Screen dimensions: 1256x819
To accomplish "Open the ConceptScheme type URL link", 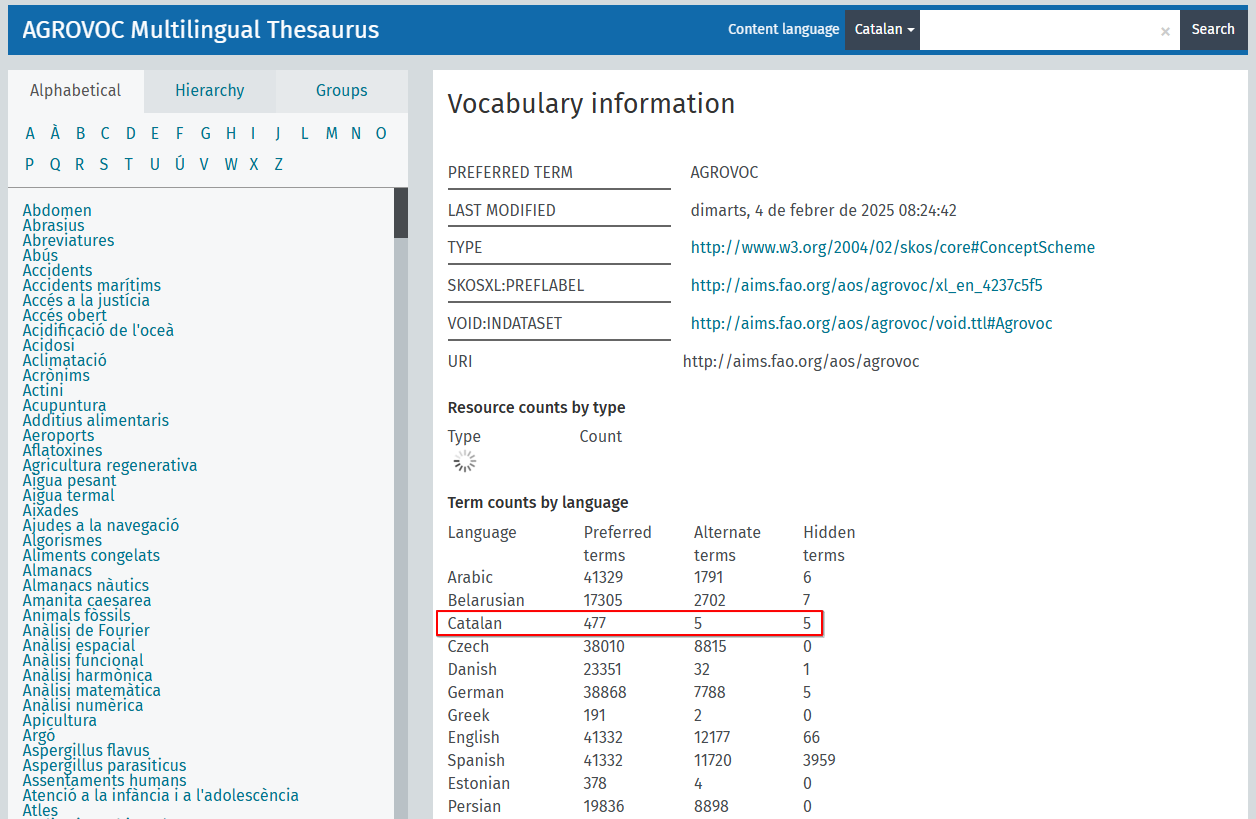I will coord(892,248).
